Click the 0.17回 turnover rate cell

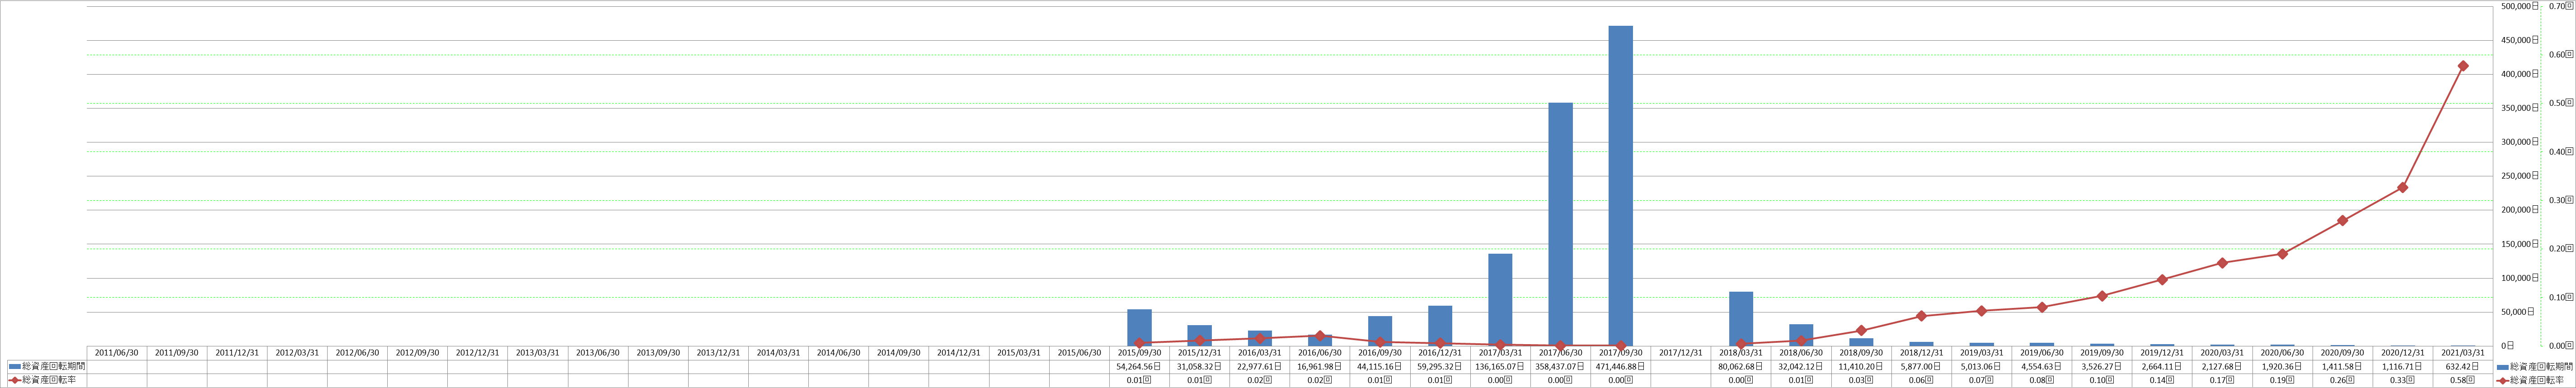click(2222, 380)
